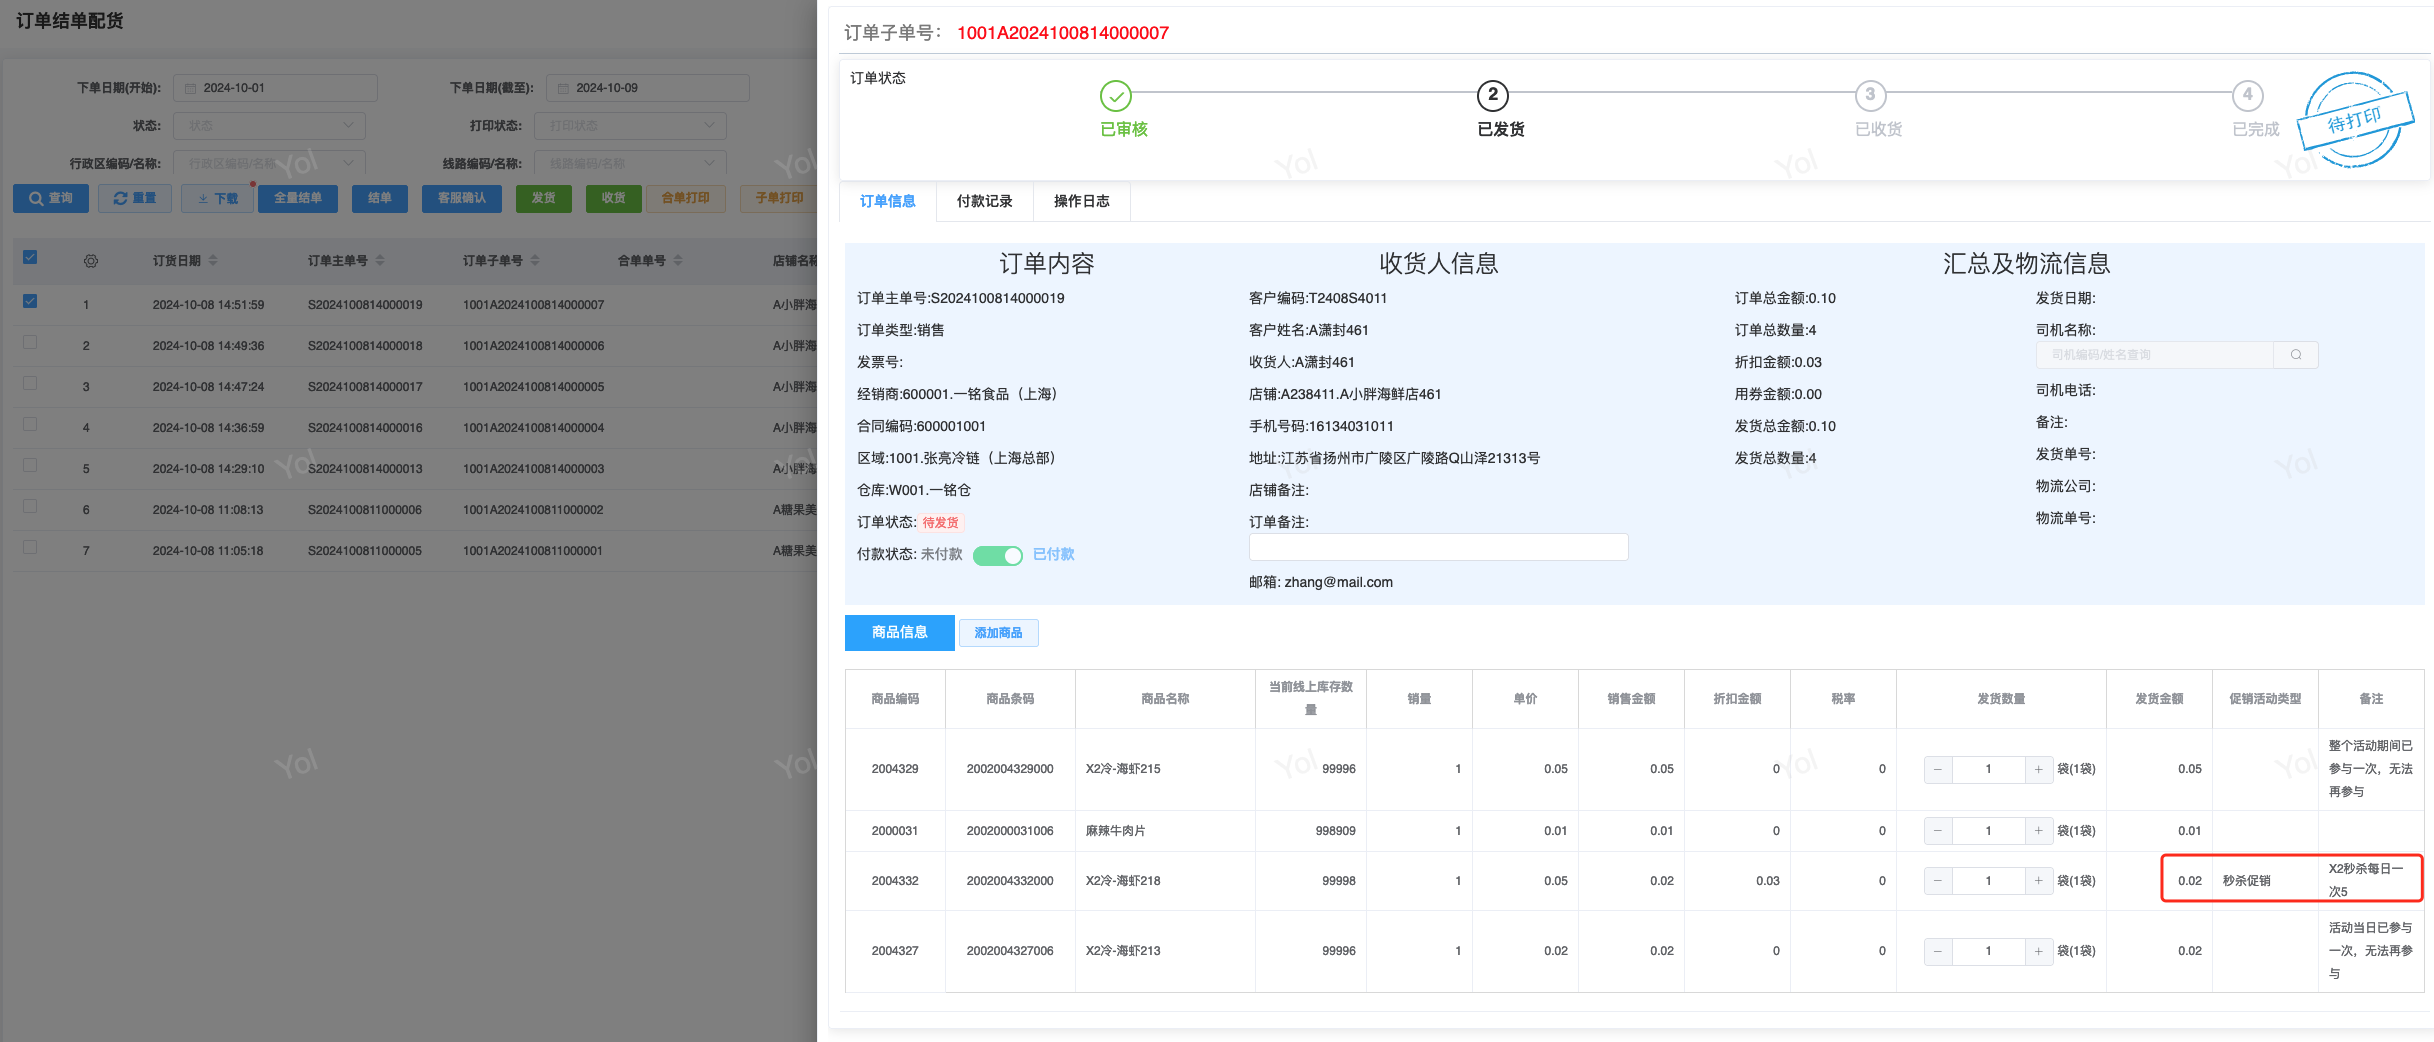The image size is (2434, 1042).
Task: Switch to the 付款记录 tab
Action: tap(984, 201)
